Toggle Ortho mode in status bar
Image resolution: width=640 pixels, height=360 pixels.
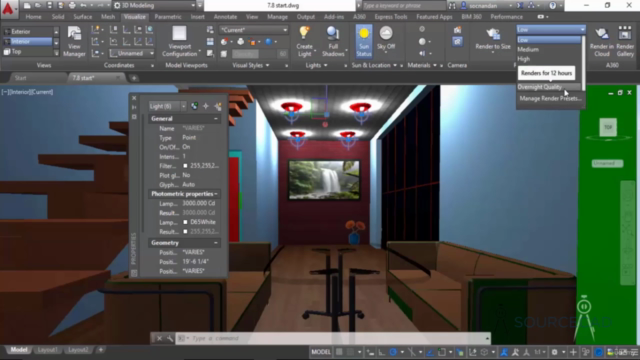click(x=381, y=352)
